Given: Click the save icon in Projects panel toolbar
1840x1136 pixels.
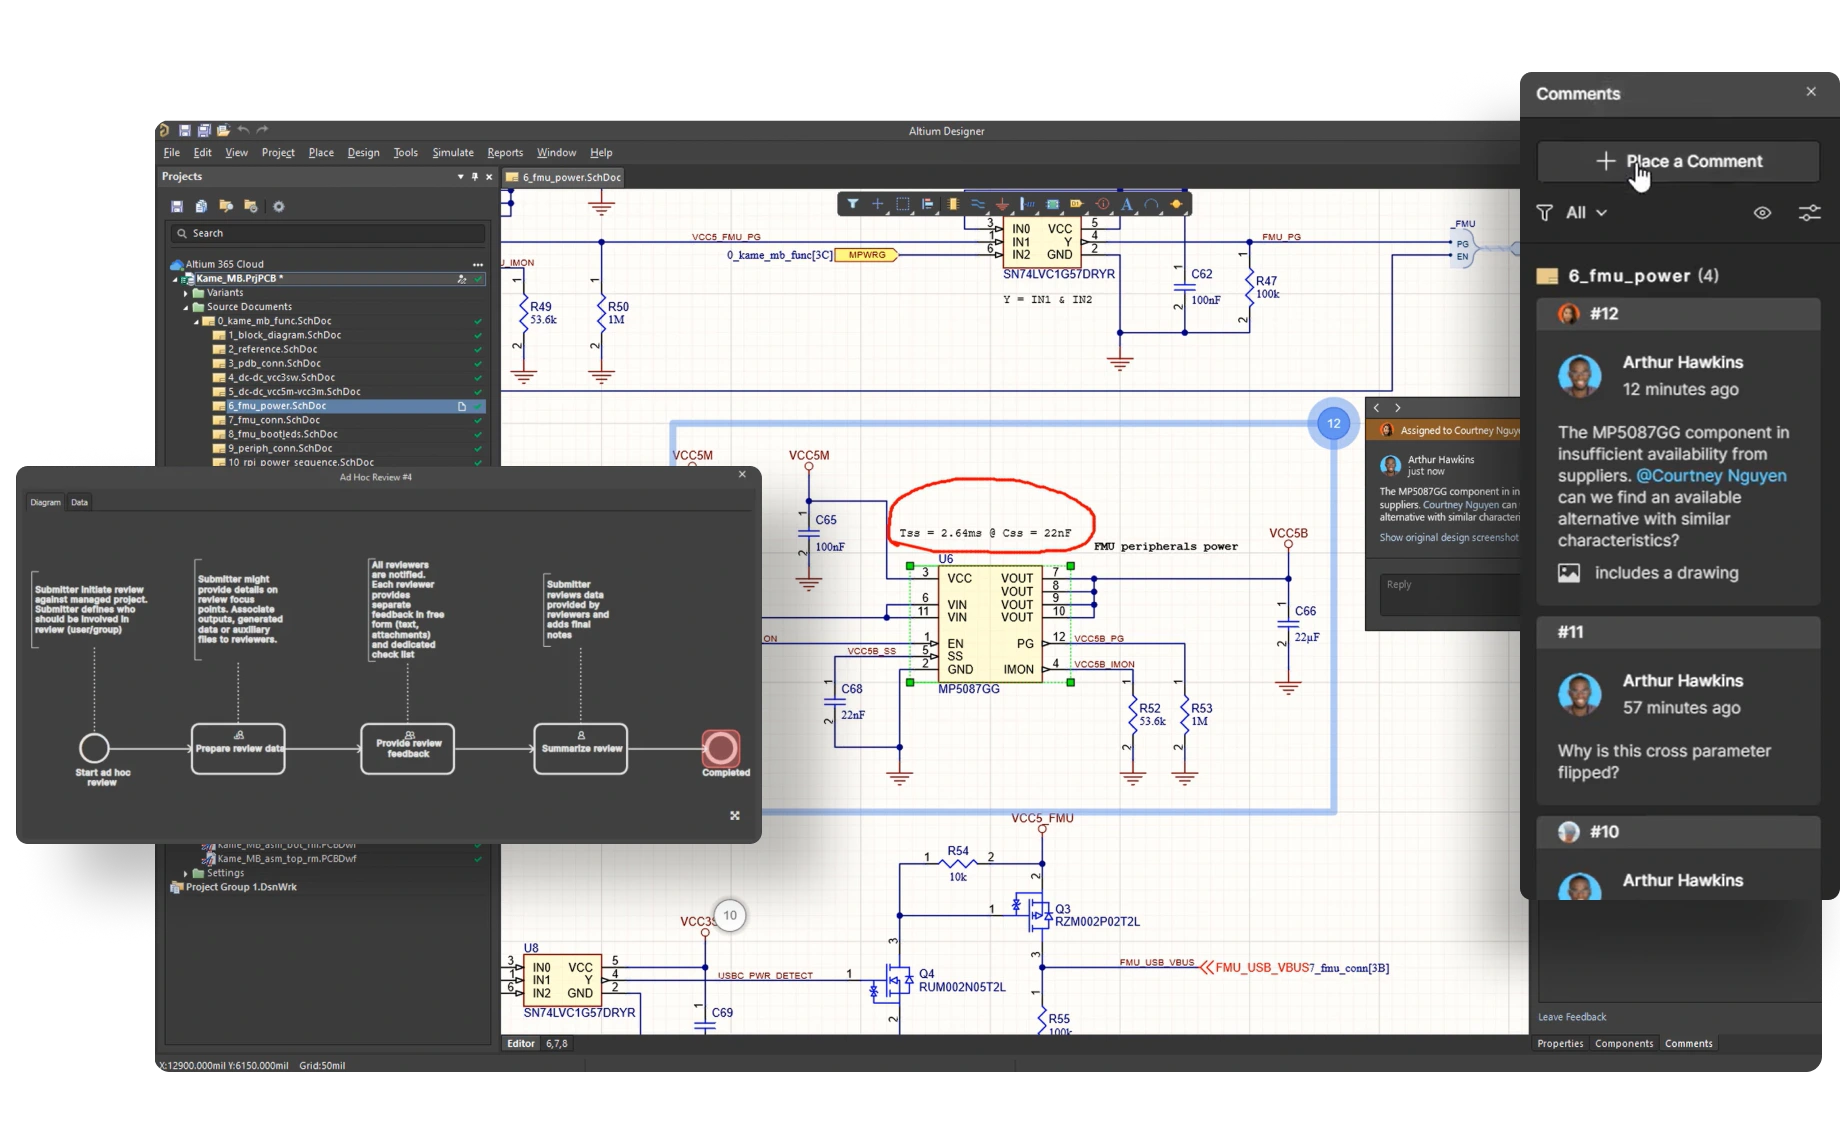Looking at the screenshot, I should 177,206.
